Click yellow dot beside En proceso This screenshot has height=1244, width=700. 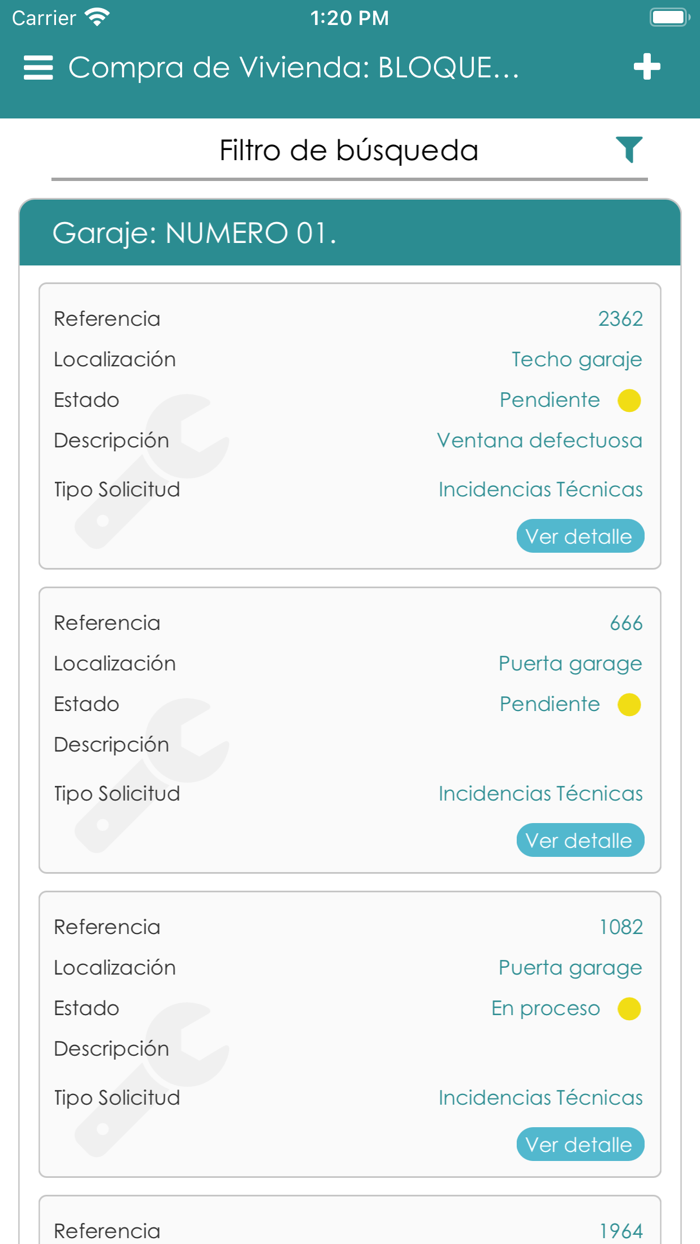click(x=629, y=1009)
